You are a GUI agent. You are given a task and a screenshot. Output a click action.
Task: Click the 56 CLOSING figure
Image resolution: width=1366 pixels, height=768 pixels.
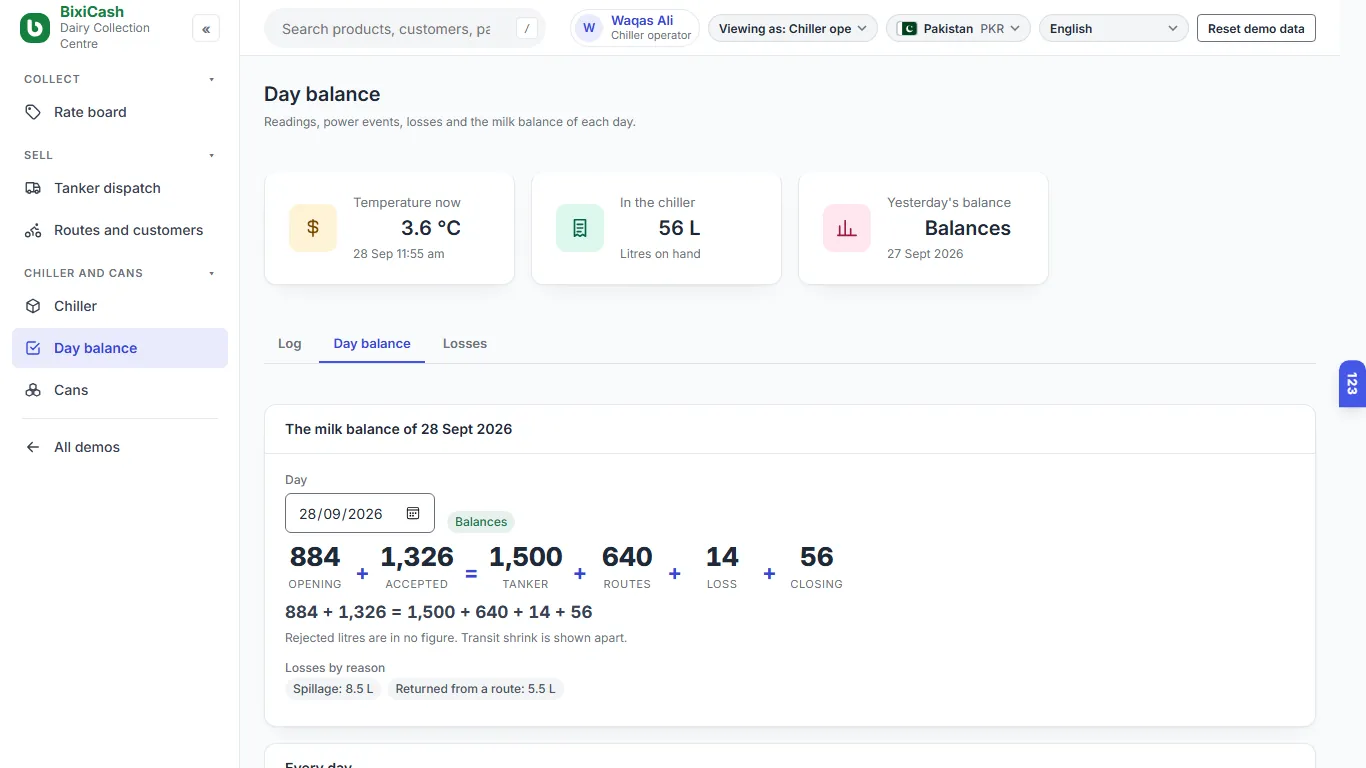click(817, 566)
